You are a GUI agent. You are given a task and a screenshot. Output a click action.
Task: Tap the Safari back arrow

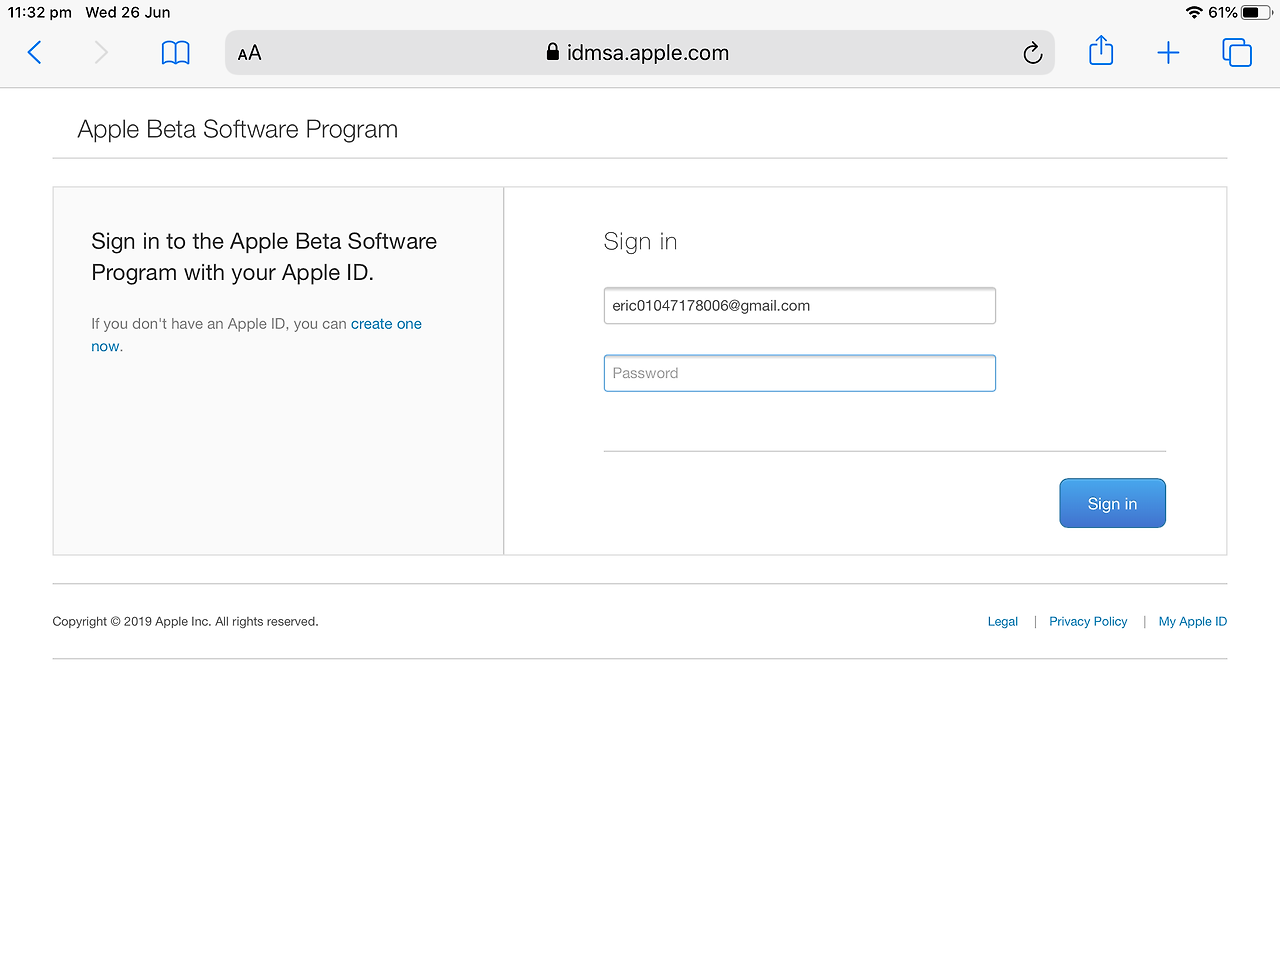point(34,53)
